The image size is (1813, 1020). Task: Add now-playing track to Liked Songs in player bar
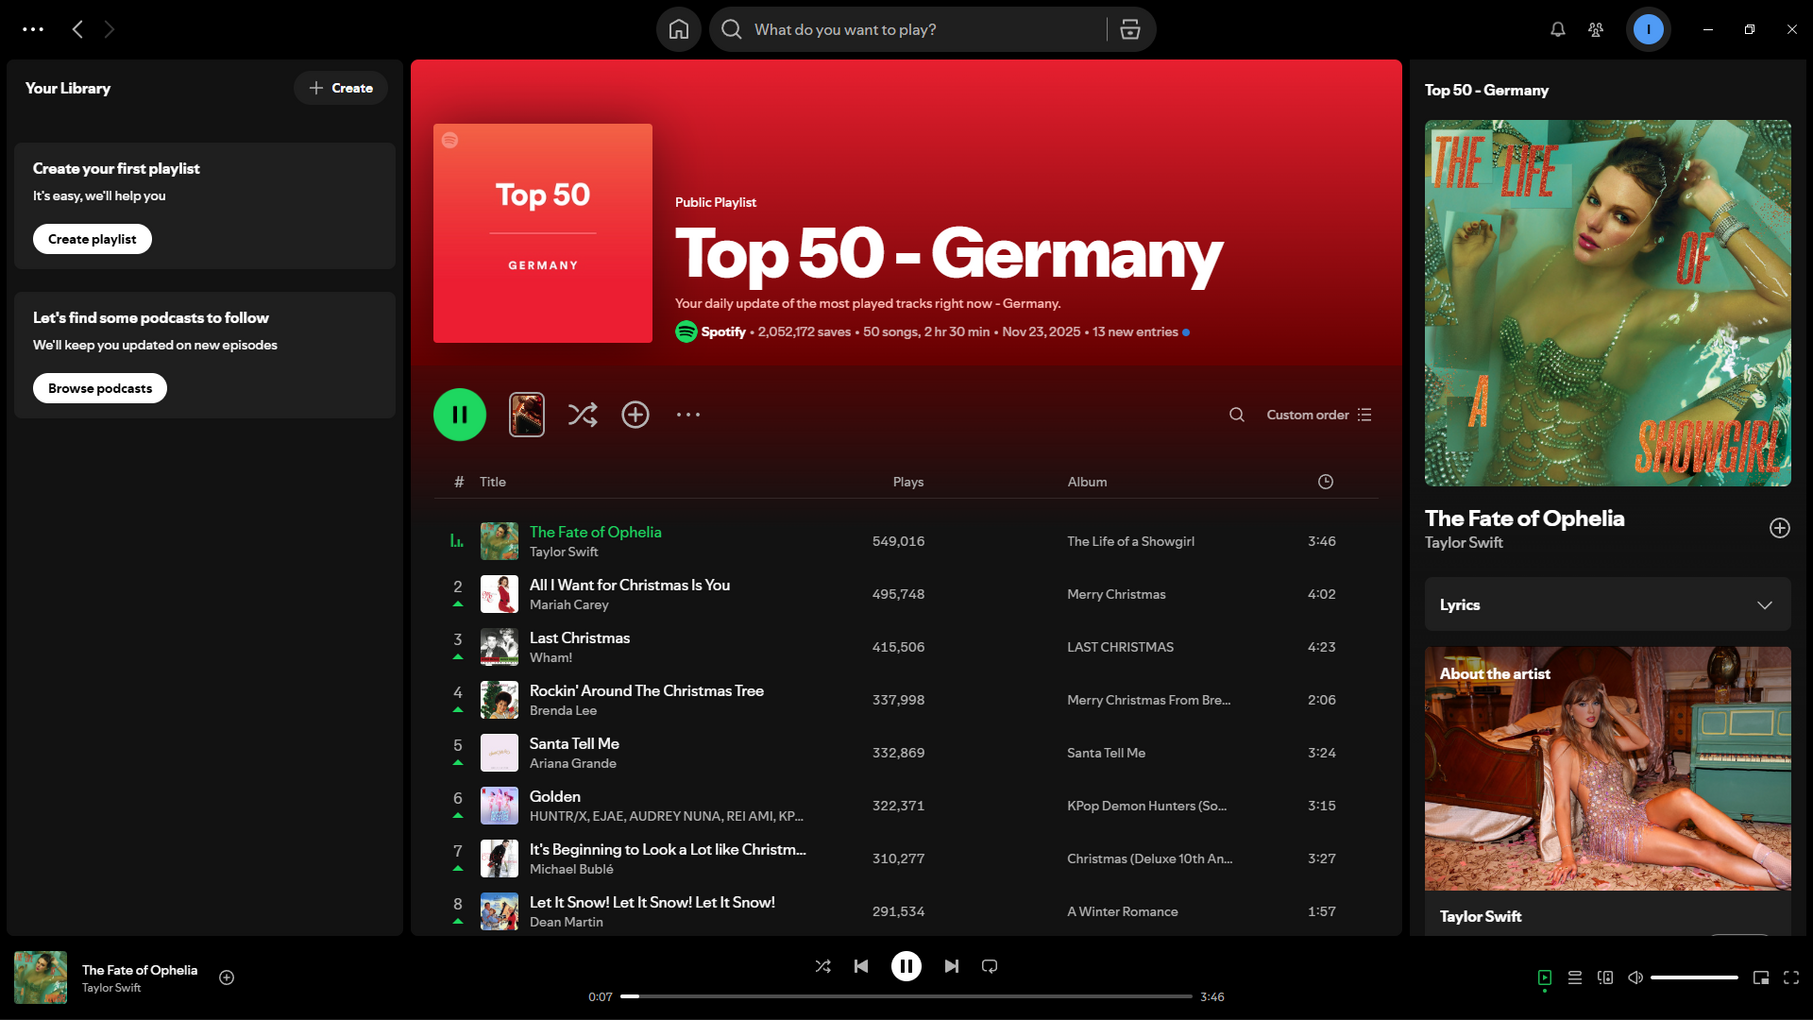(227, 977)
